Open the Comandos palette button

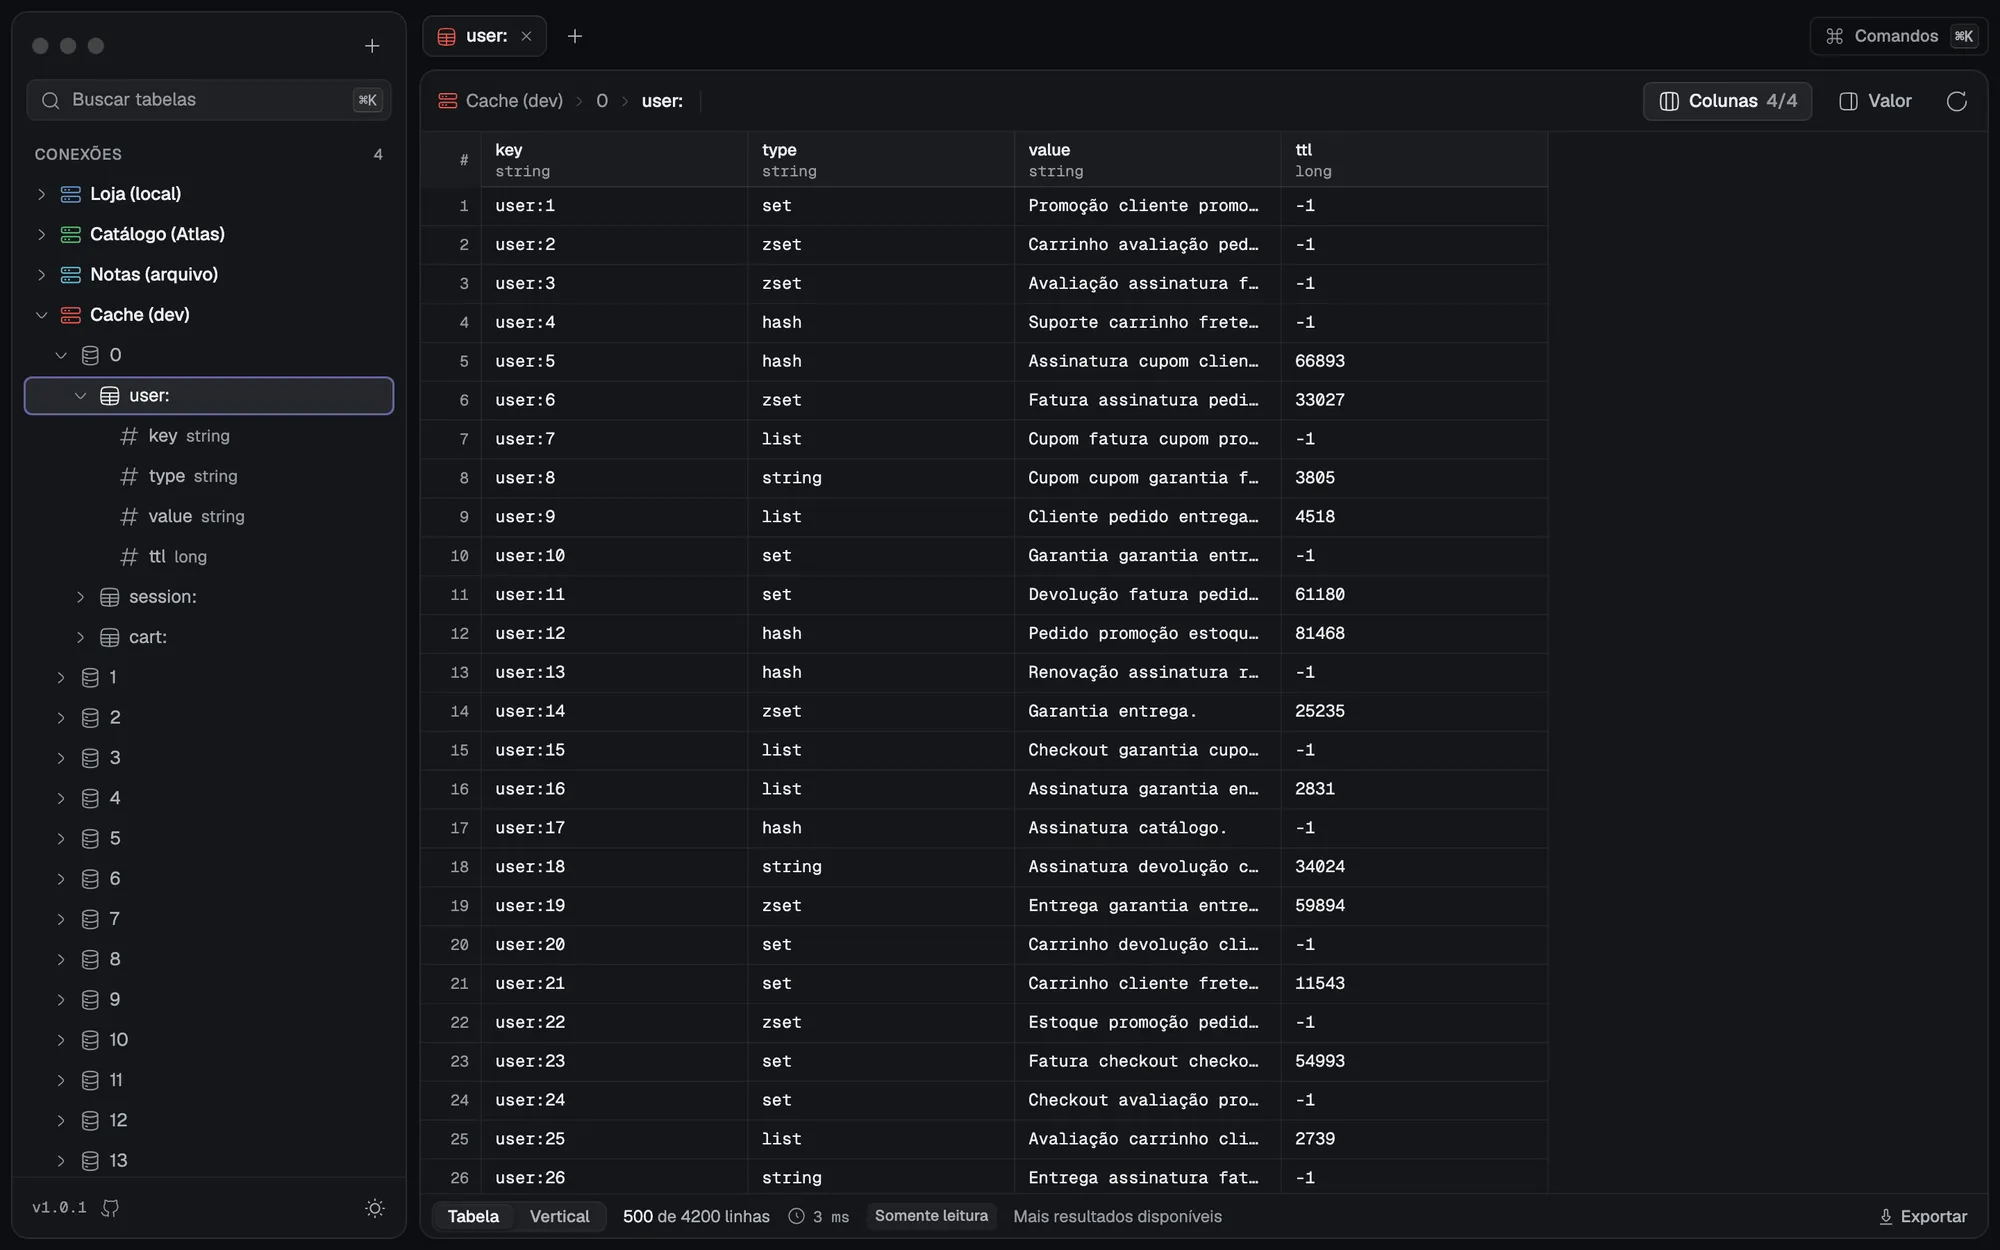1898,36
